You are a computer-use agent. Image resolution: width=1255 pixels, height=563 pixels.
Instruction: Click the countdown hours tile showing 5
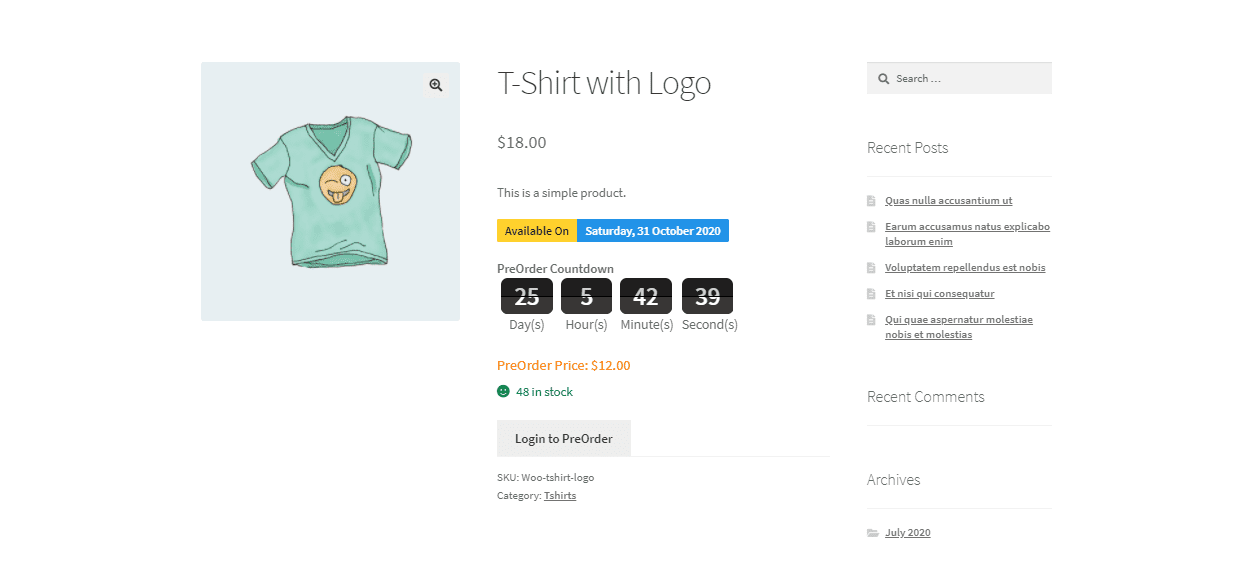tap(586, 296)
